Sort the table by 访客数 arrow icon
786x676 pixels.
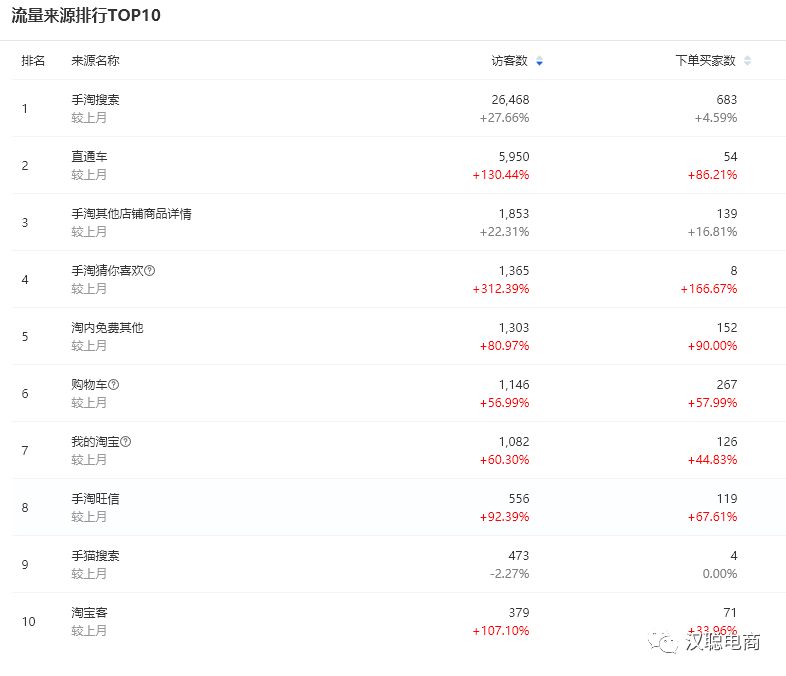540,62
